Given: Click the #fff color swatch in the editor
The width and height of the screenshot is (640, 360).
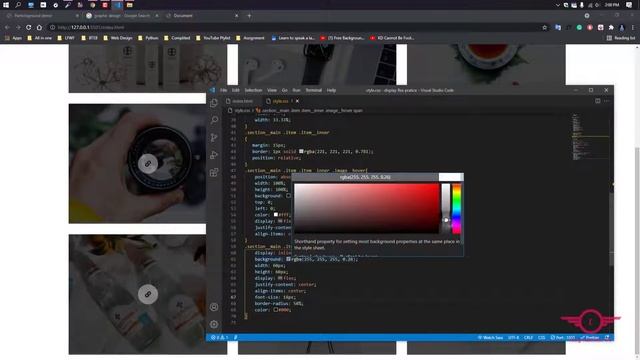Looking at the screenshot, I should click(276, 215).
